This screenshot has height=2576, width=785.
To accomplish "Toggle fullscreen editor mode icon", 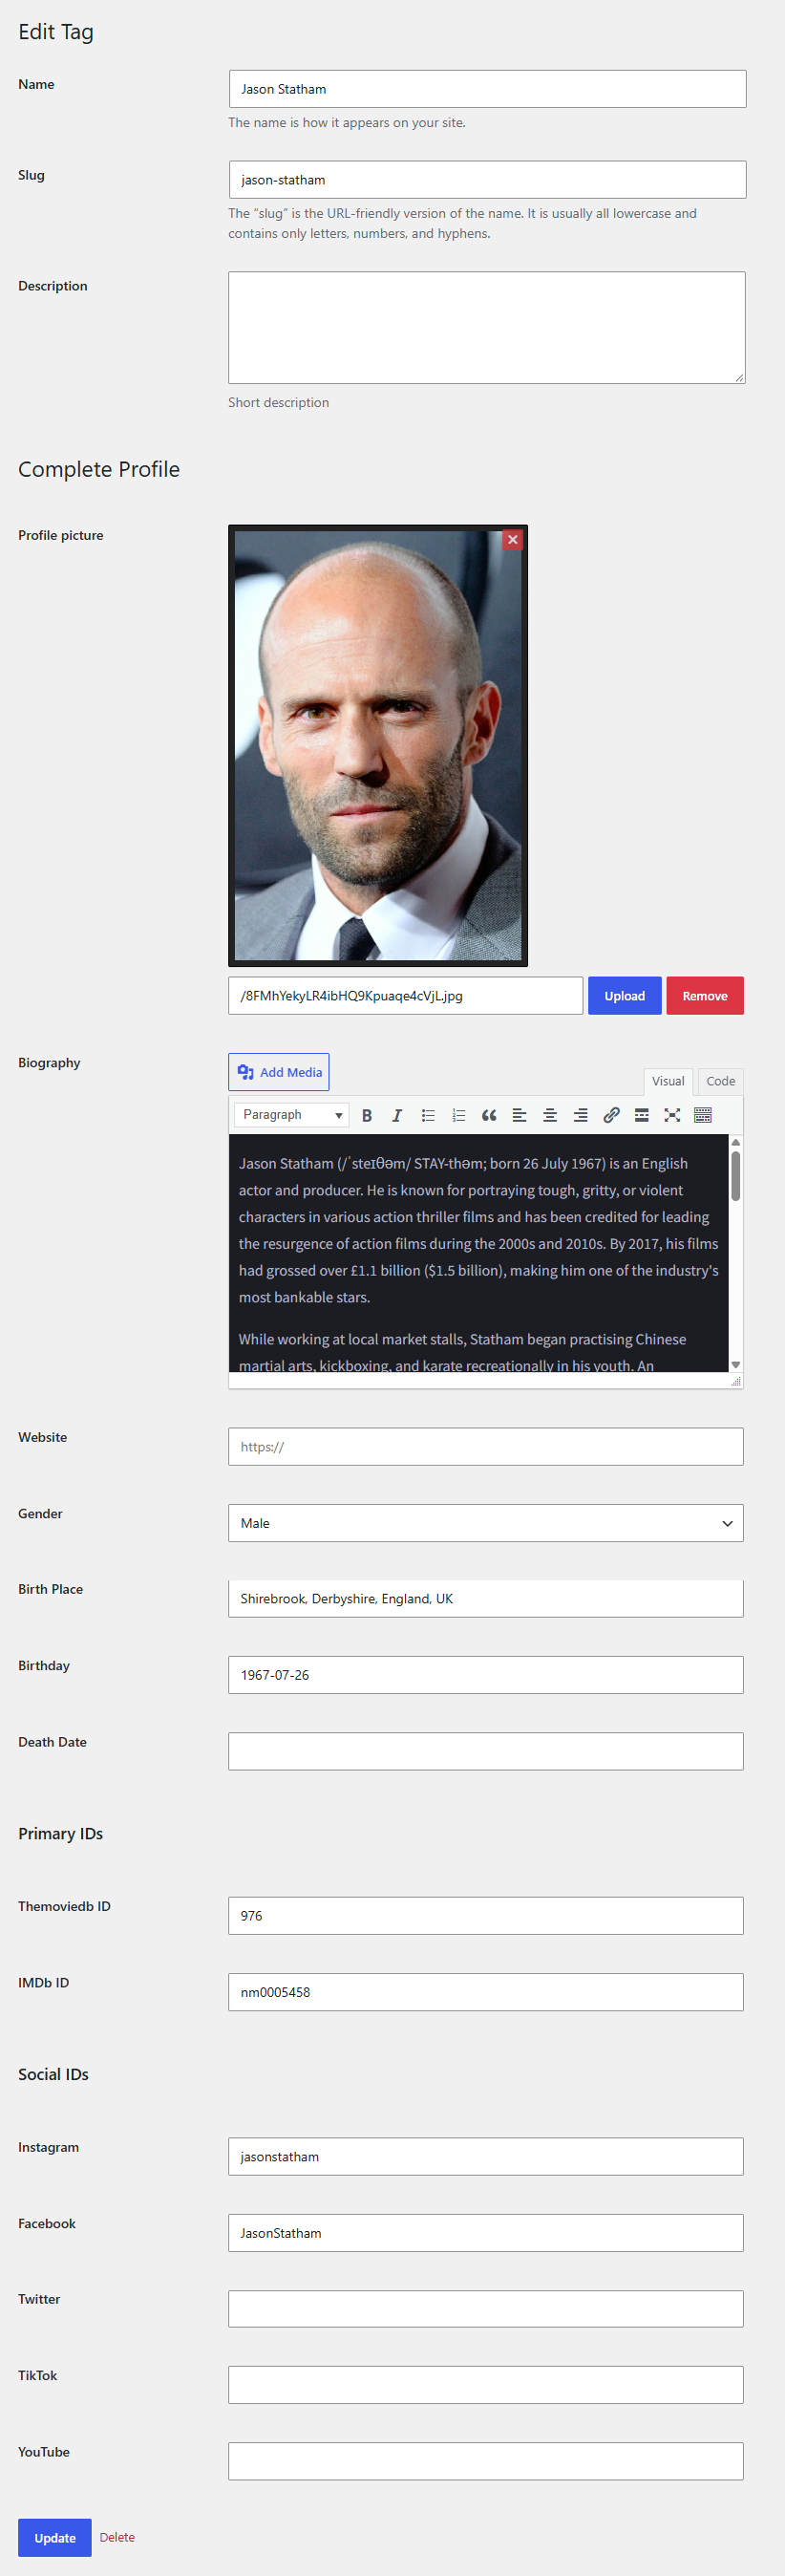I will tap(672, 1115).
